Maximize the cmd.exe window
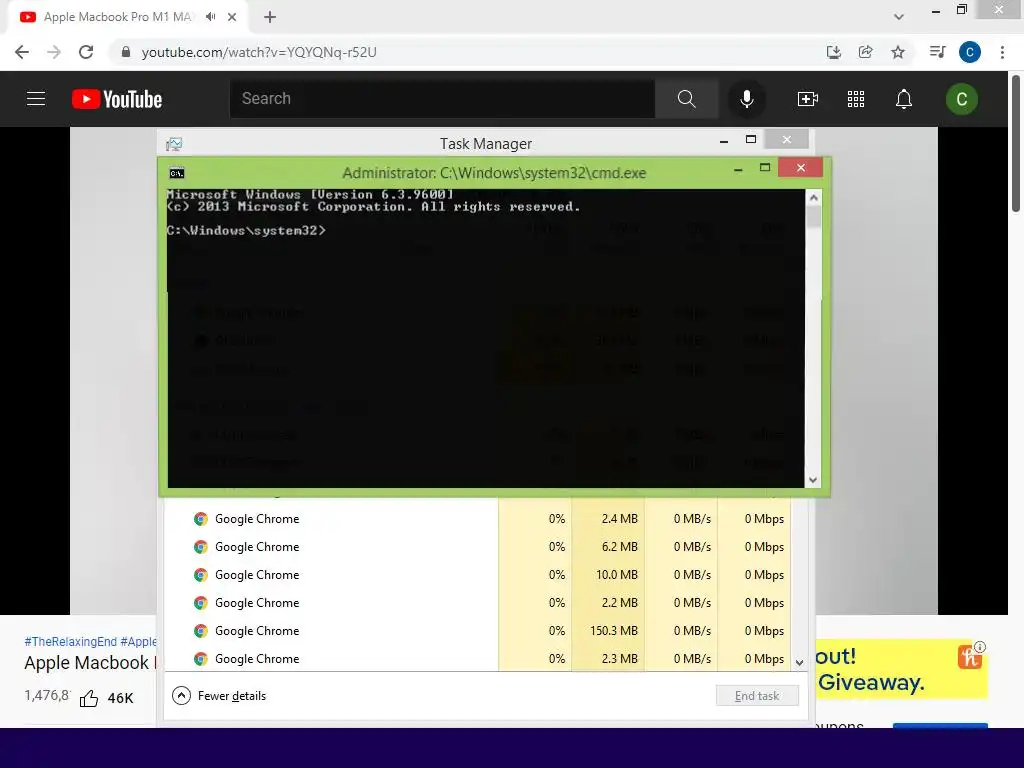The height and width of the screenshot is (768, 1024). [765, 168]
